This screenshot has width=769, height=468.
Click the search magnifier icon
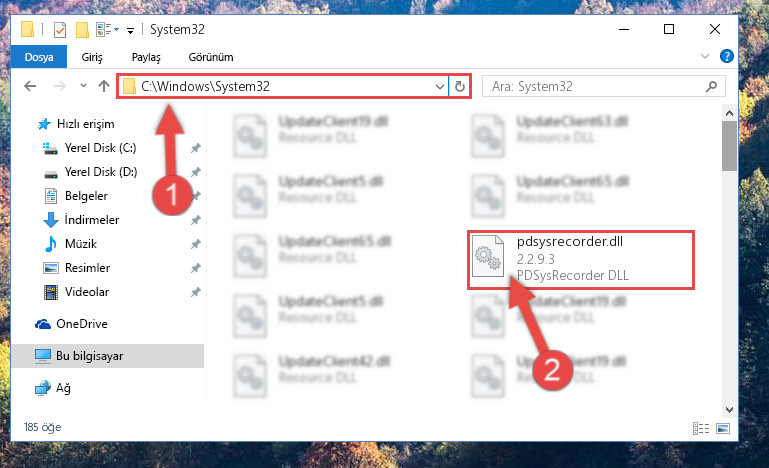click(711, 87)
